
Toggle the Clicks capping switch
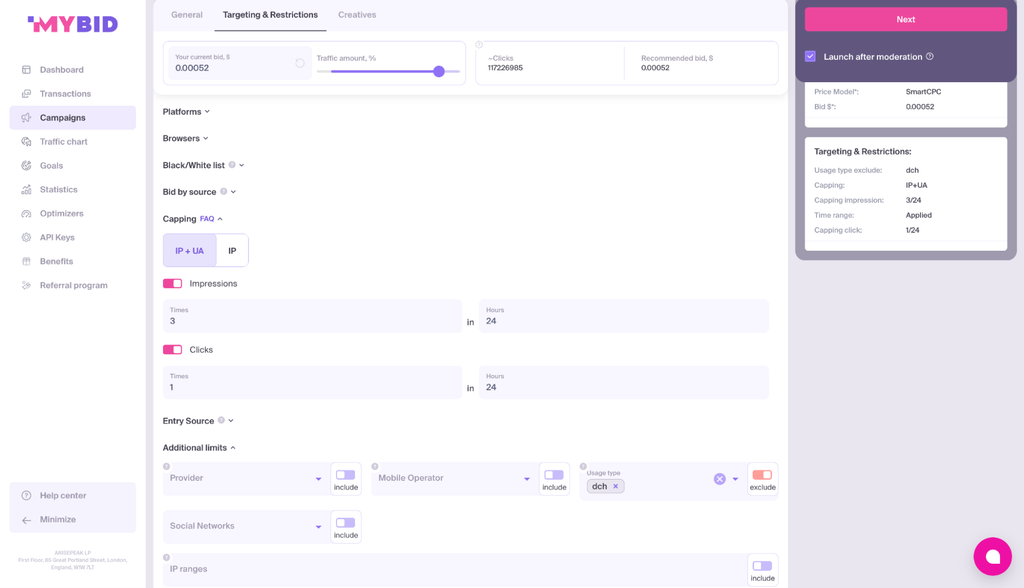coord(172,350)
